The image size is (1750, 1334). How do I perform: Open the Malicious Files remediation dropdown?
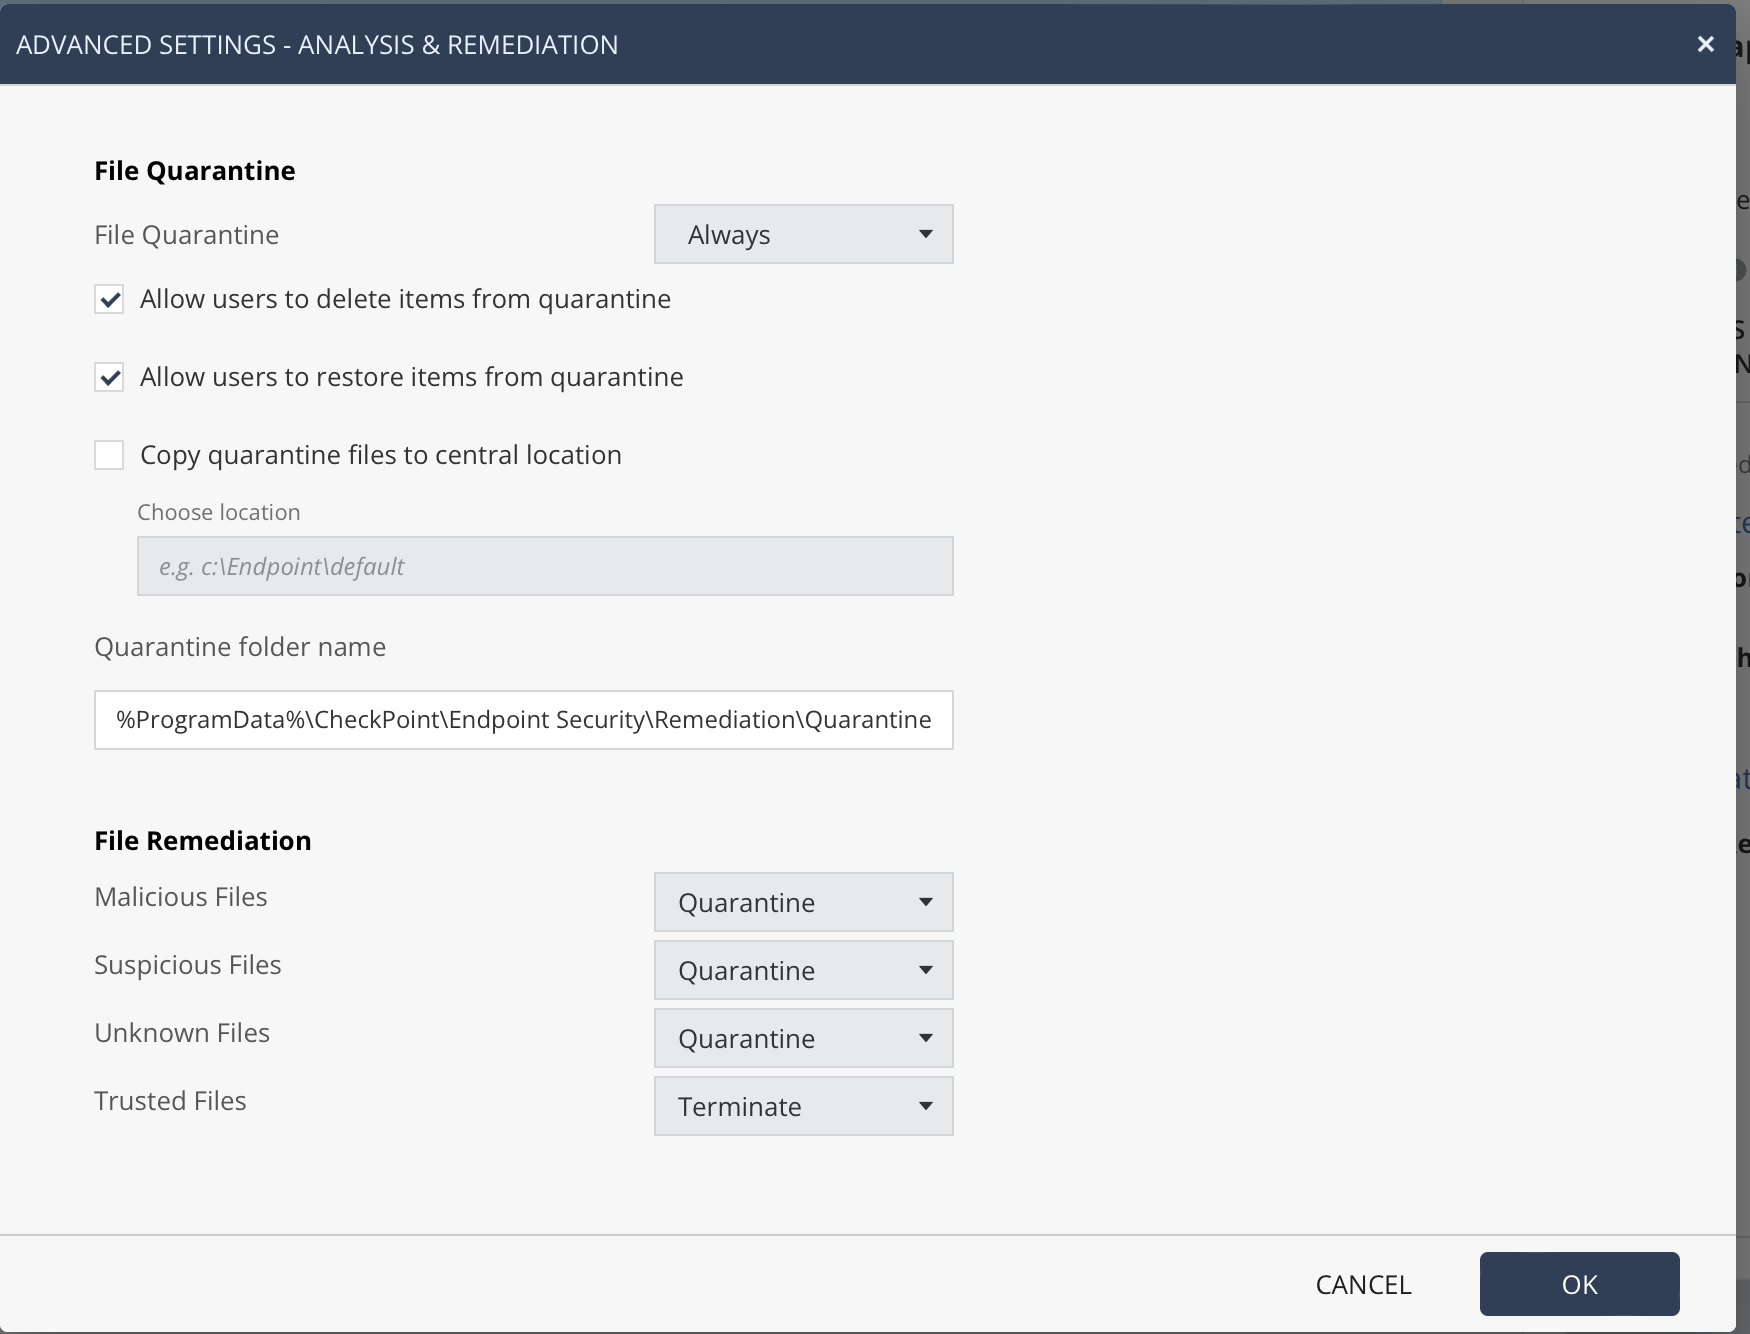click(x=803, y=902)
